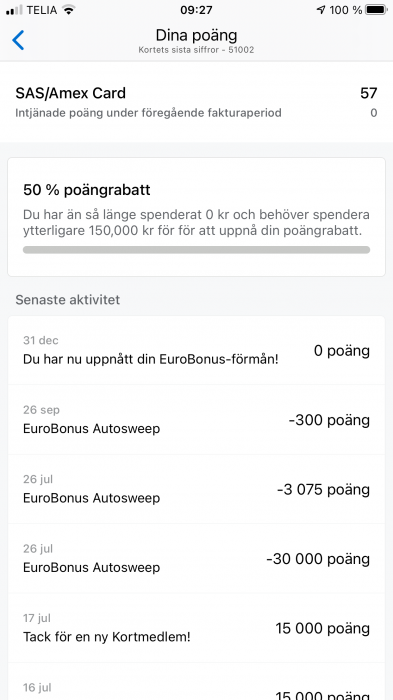This screenshot has width=393, height=700.
Task: Select the -30 000 poäng Autosweep entry
Action: 196,558
